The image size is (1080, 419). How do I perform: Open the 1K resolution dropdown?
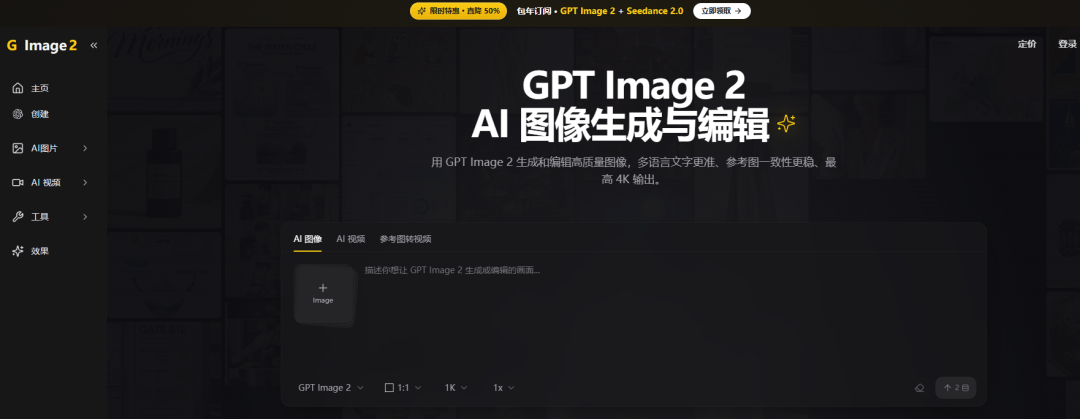456,388
